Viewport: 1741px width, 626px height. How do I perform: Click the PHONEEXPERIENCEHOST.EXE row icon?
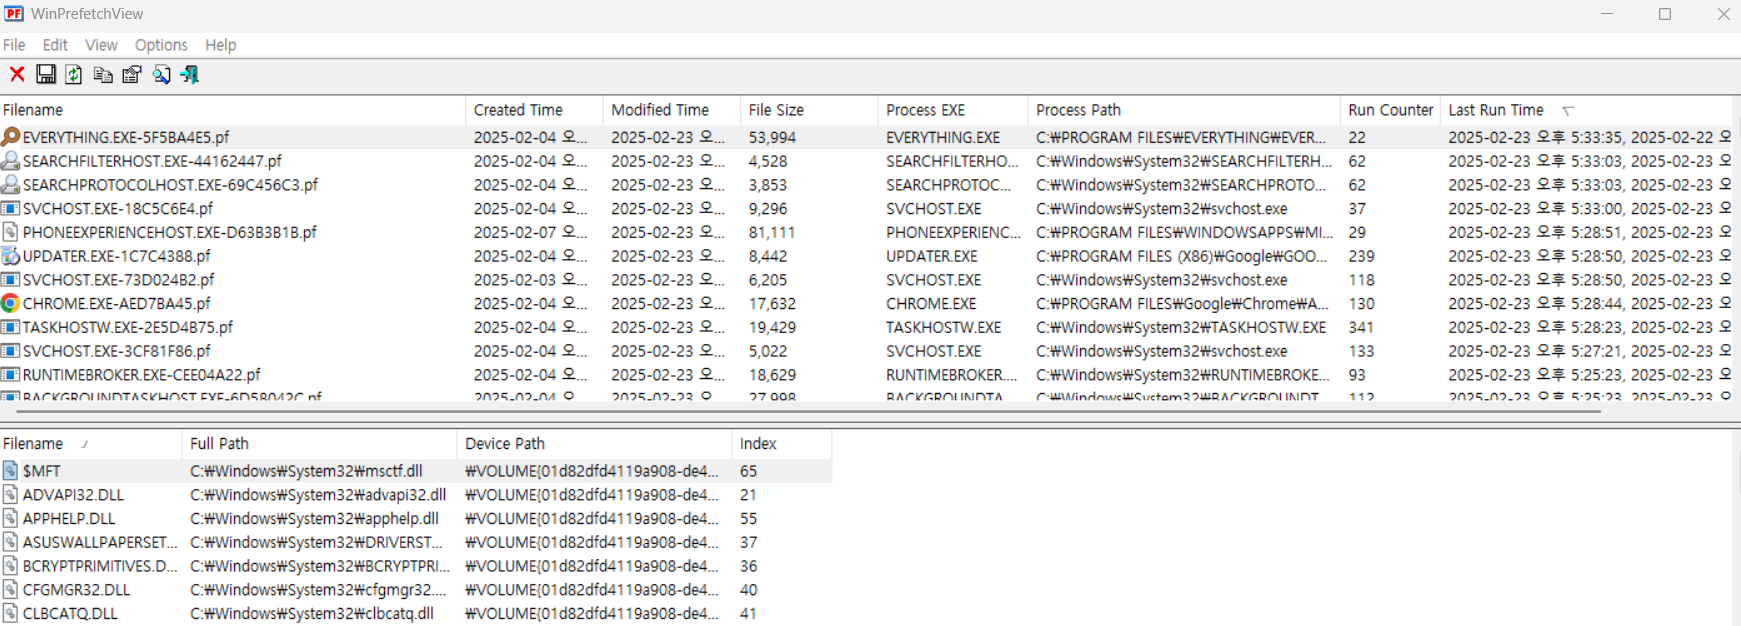(10, 232)
